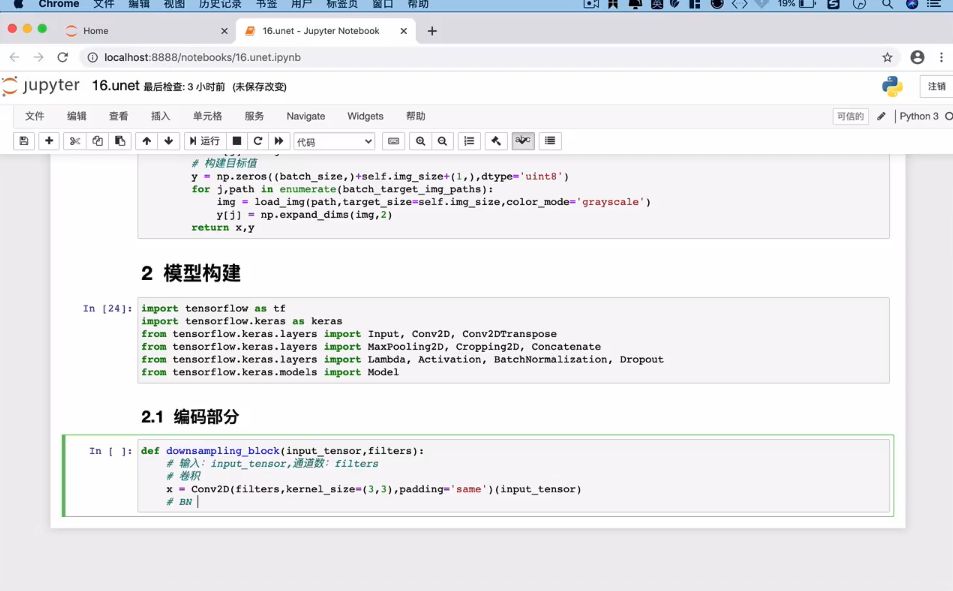This screenshot has height=591, width=953.
Task: Select the In [24] imports code cell
Action: 514,340
